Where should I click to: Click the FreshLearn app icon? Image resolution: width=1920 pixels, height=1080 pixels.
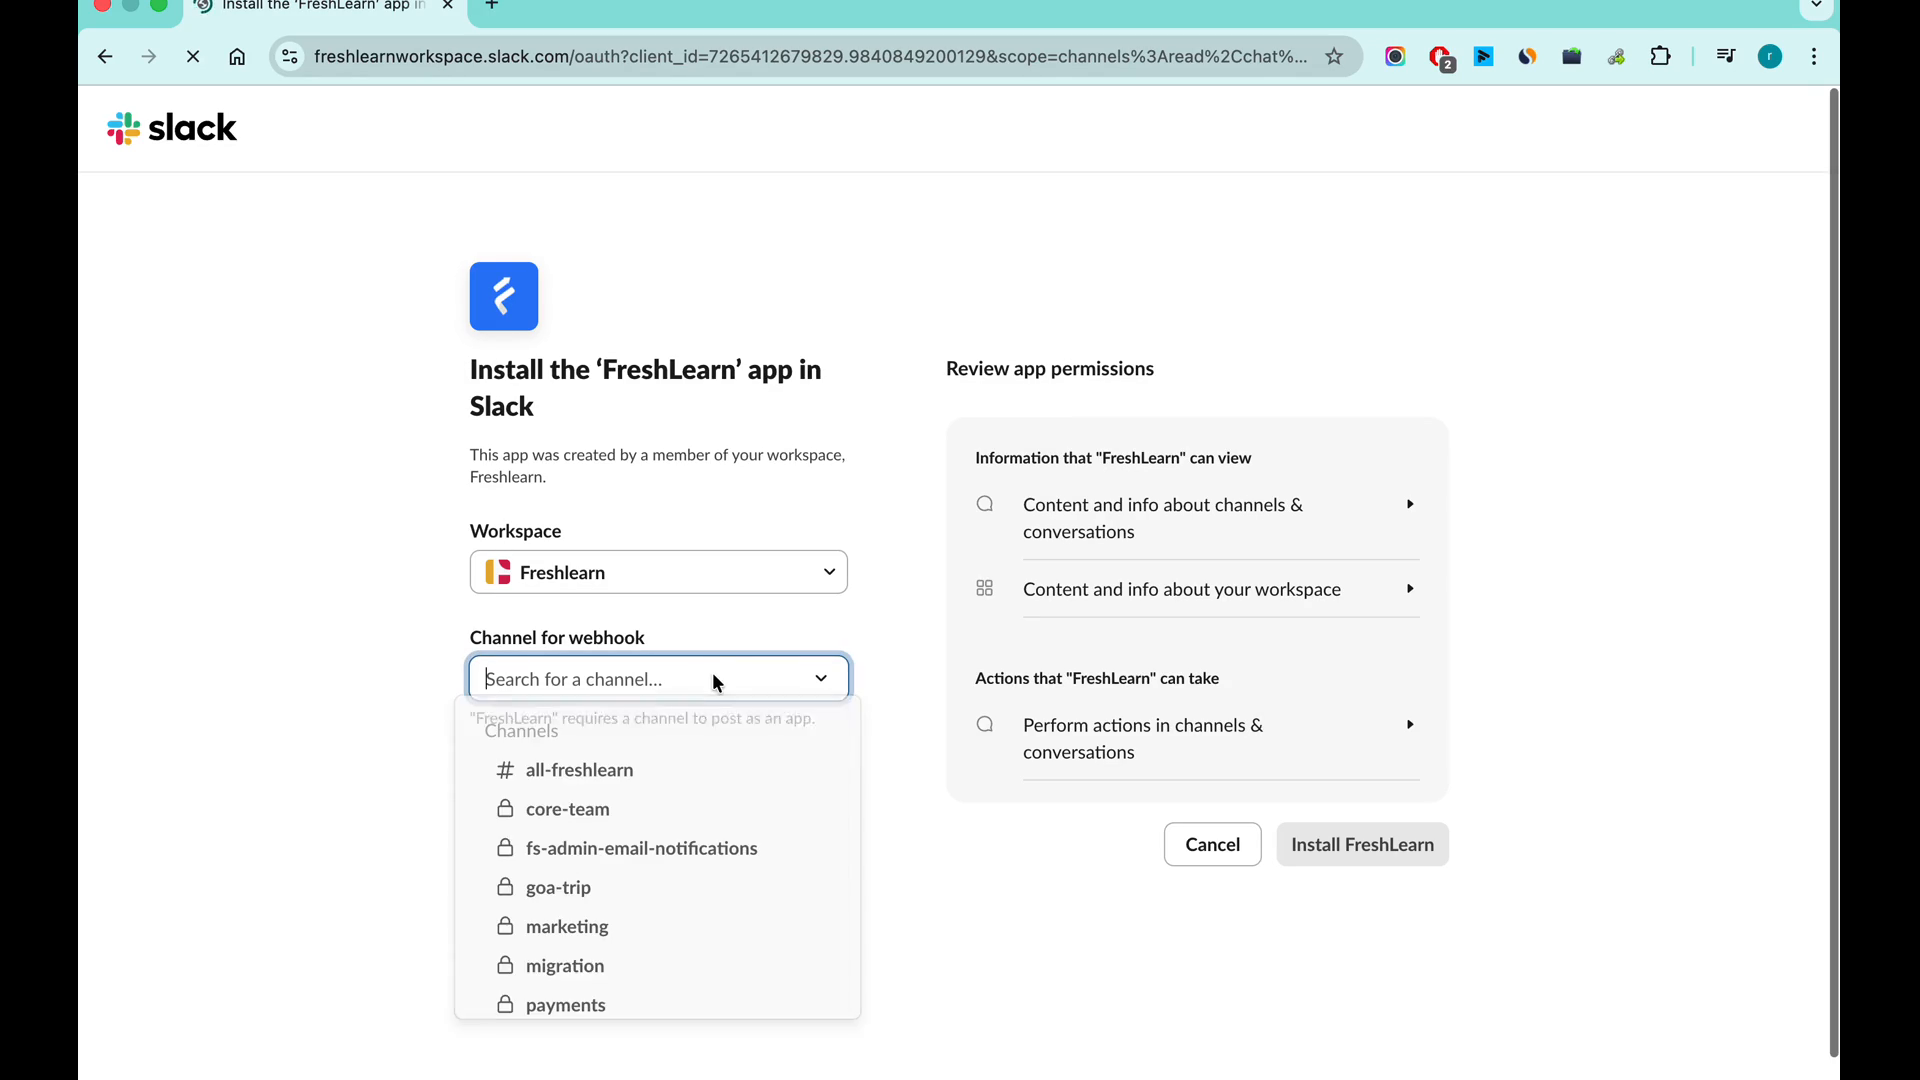tap(504, 296)
